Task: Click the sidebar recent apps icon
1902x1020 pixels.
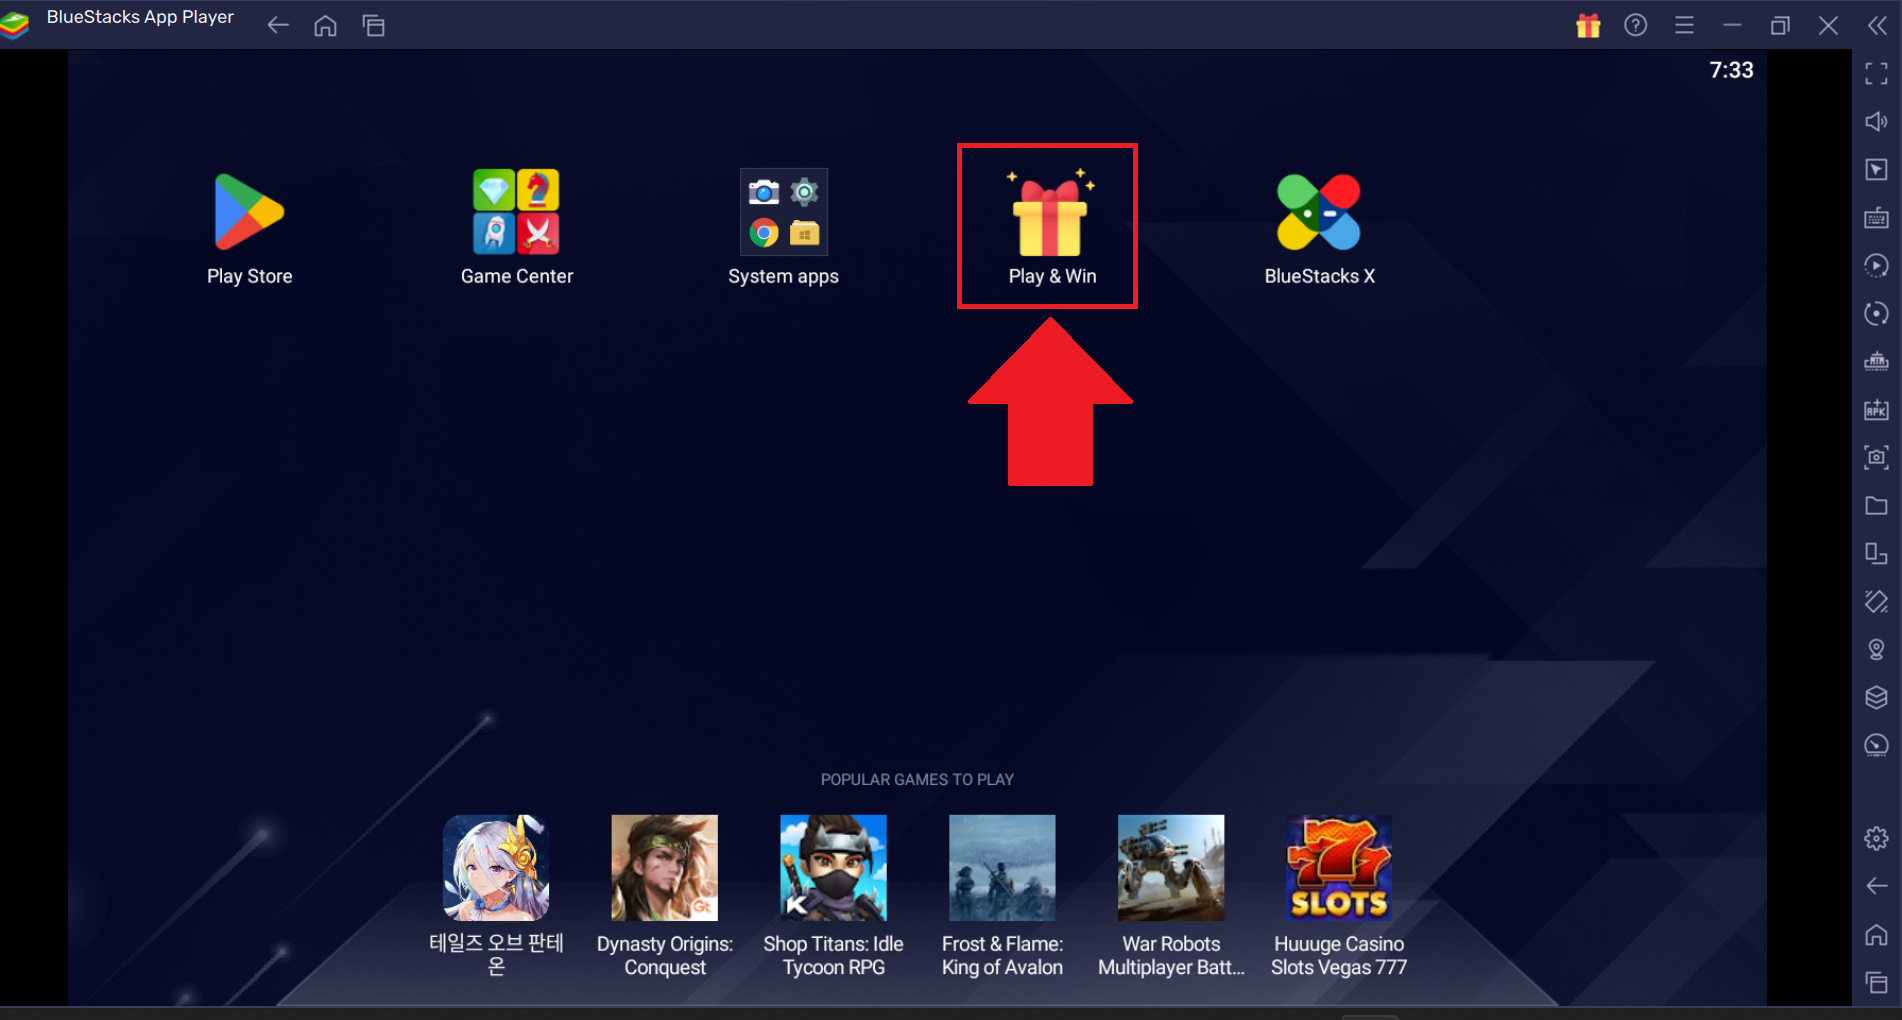Action: pyautogui.click(x=1876, y=982)
